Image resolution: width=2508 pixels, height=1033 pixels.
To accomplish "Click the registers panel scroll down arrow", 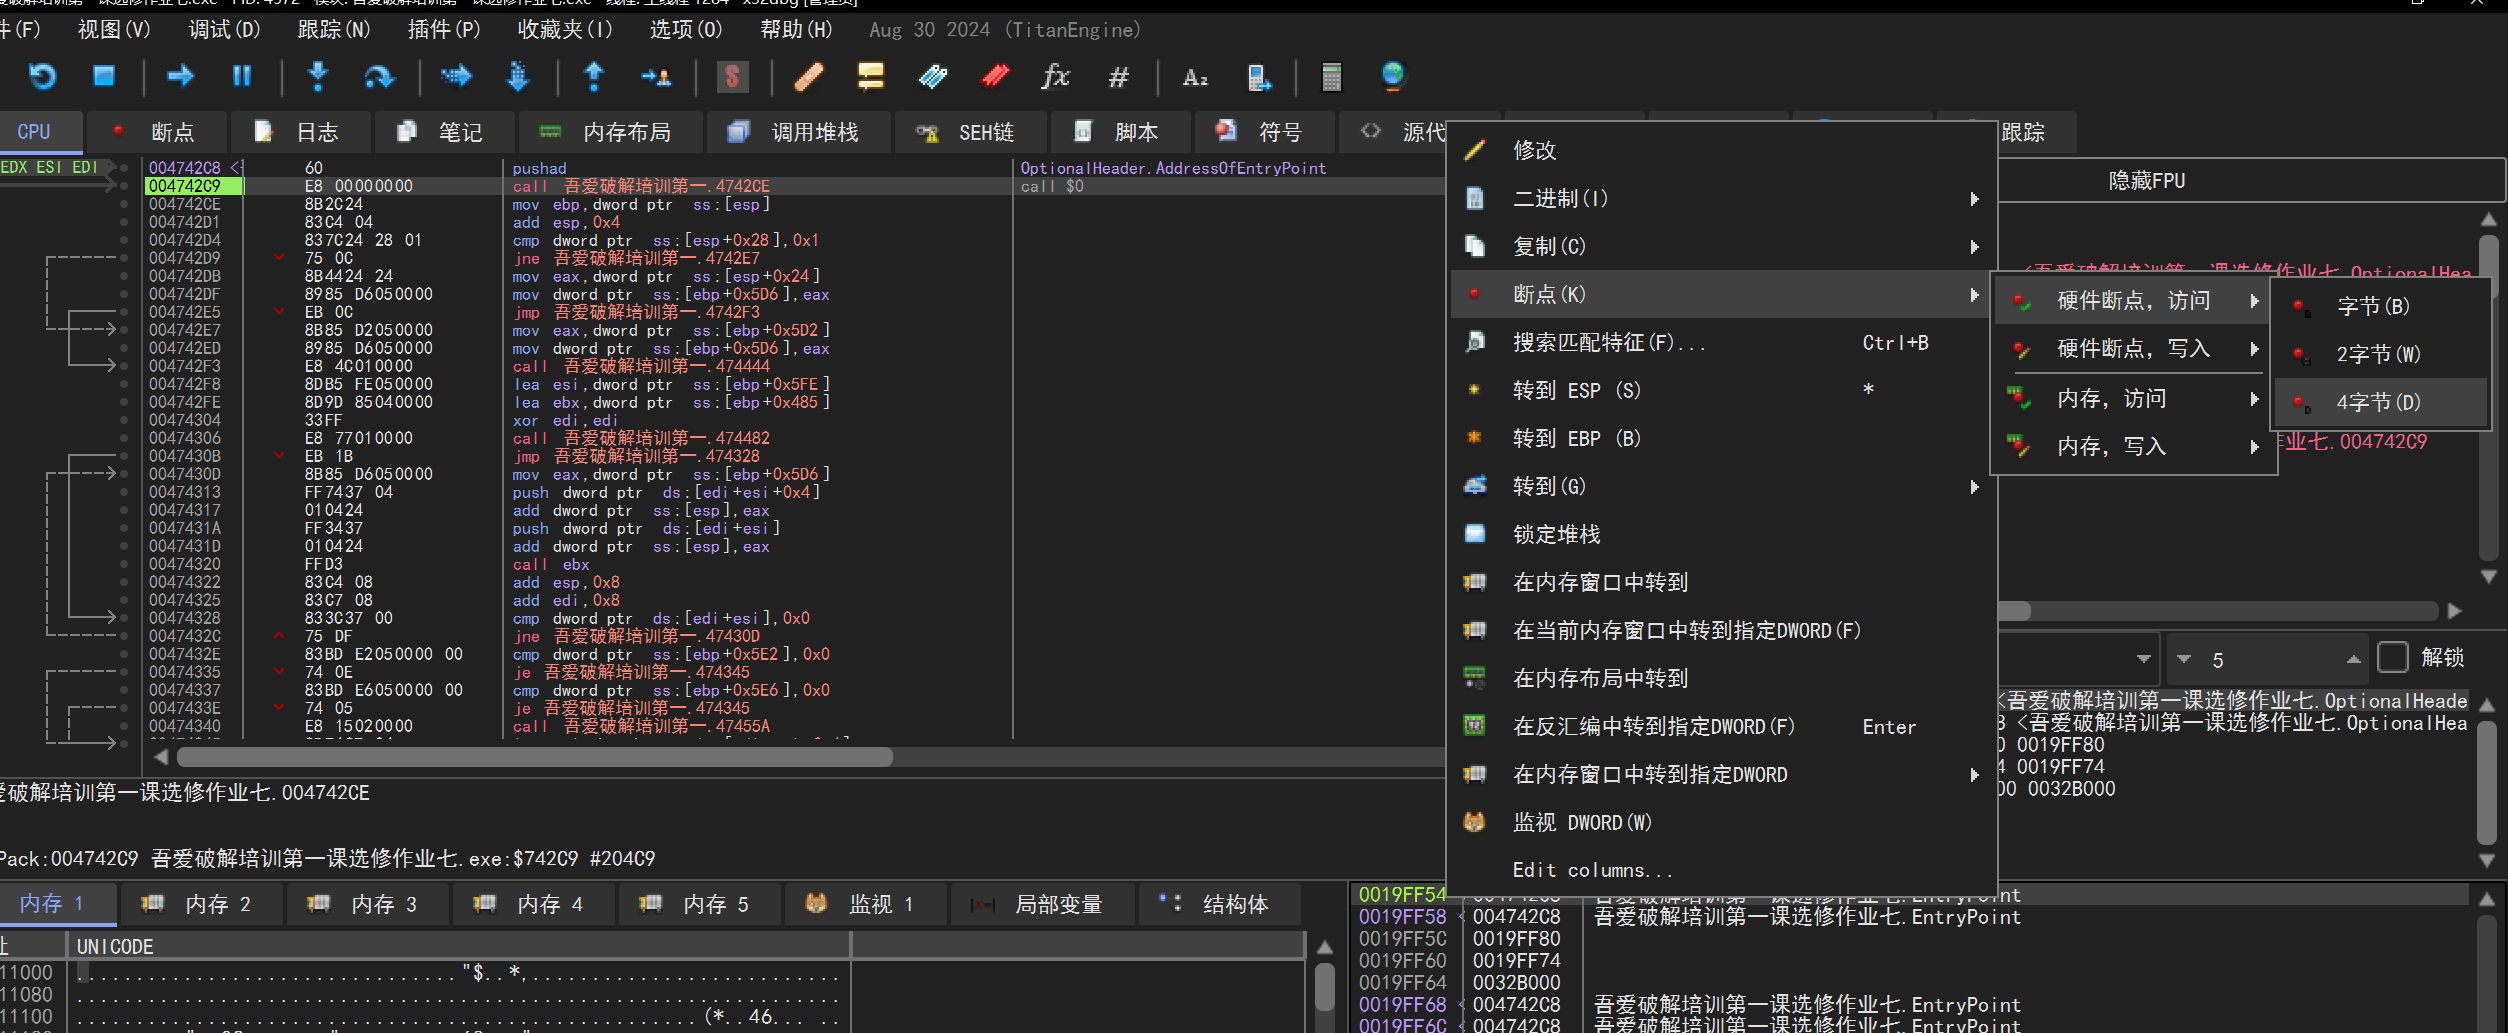I will 2488,577.
